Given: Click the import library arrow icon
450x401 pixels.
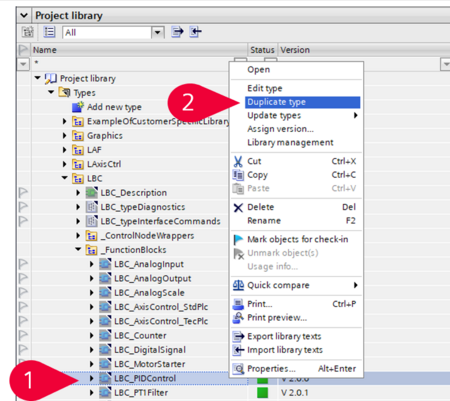Looking at the screenshot, I should 195,32.
